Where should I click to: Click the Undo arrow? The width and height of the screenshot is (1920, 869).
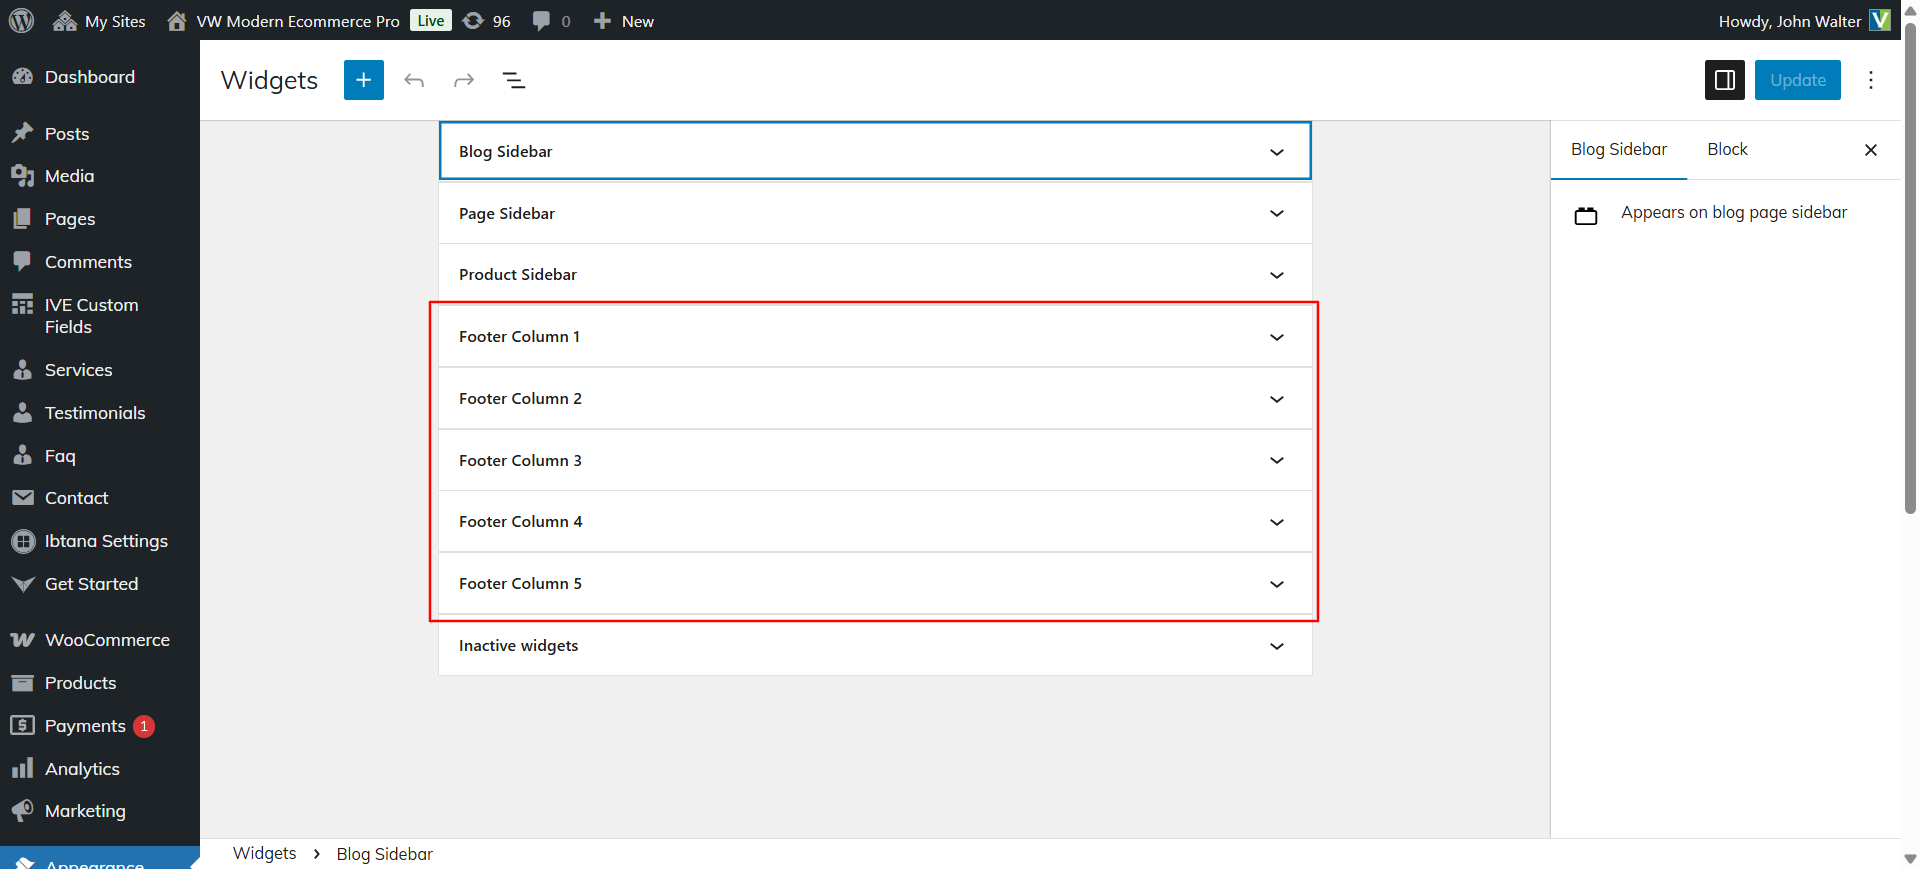point(414,80)
